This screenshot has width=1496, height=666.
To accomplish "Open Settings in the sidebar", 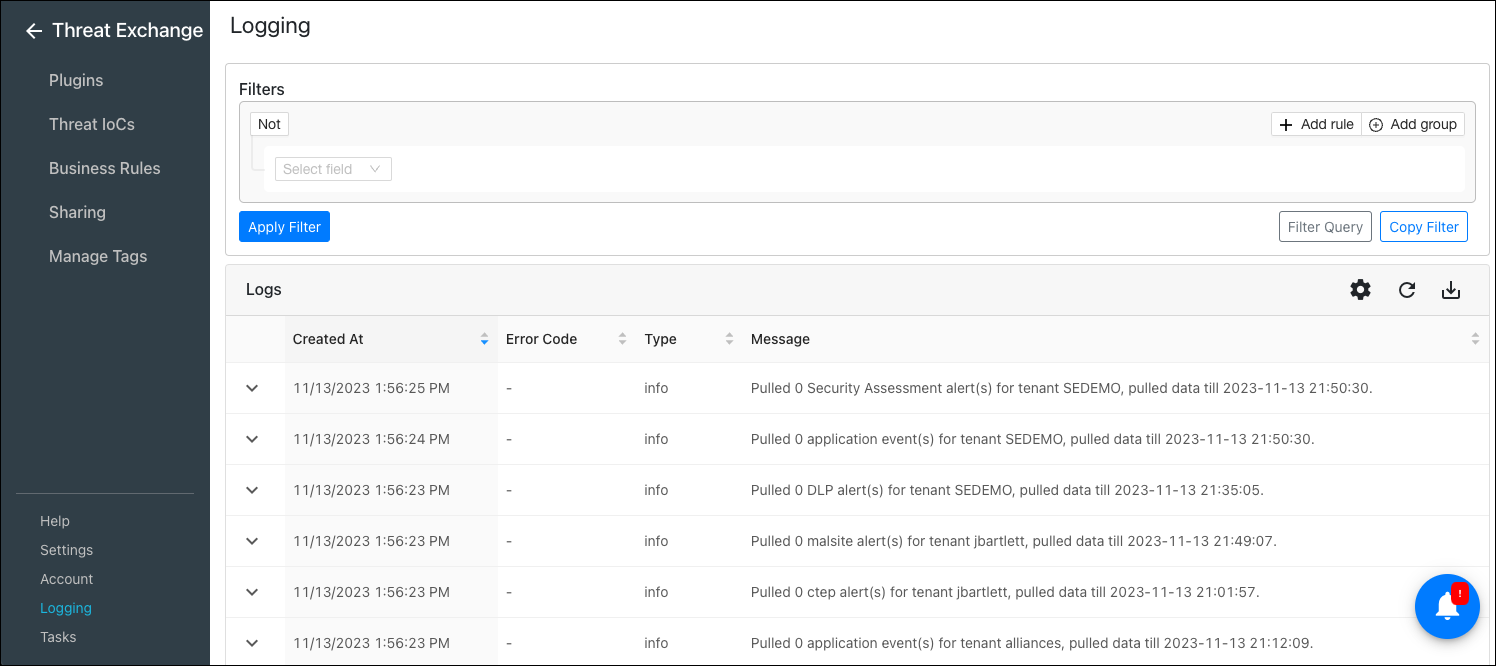I will point(66,550).
